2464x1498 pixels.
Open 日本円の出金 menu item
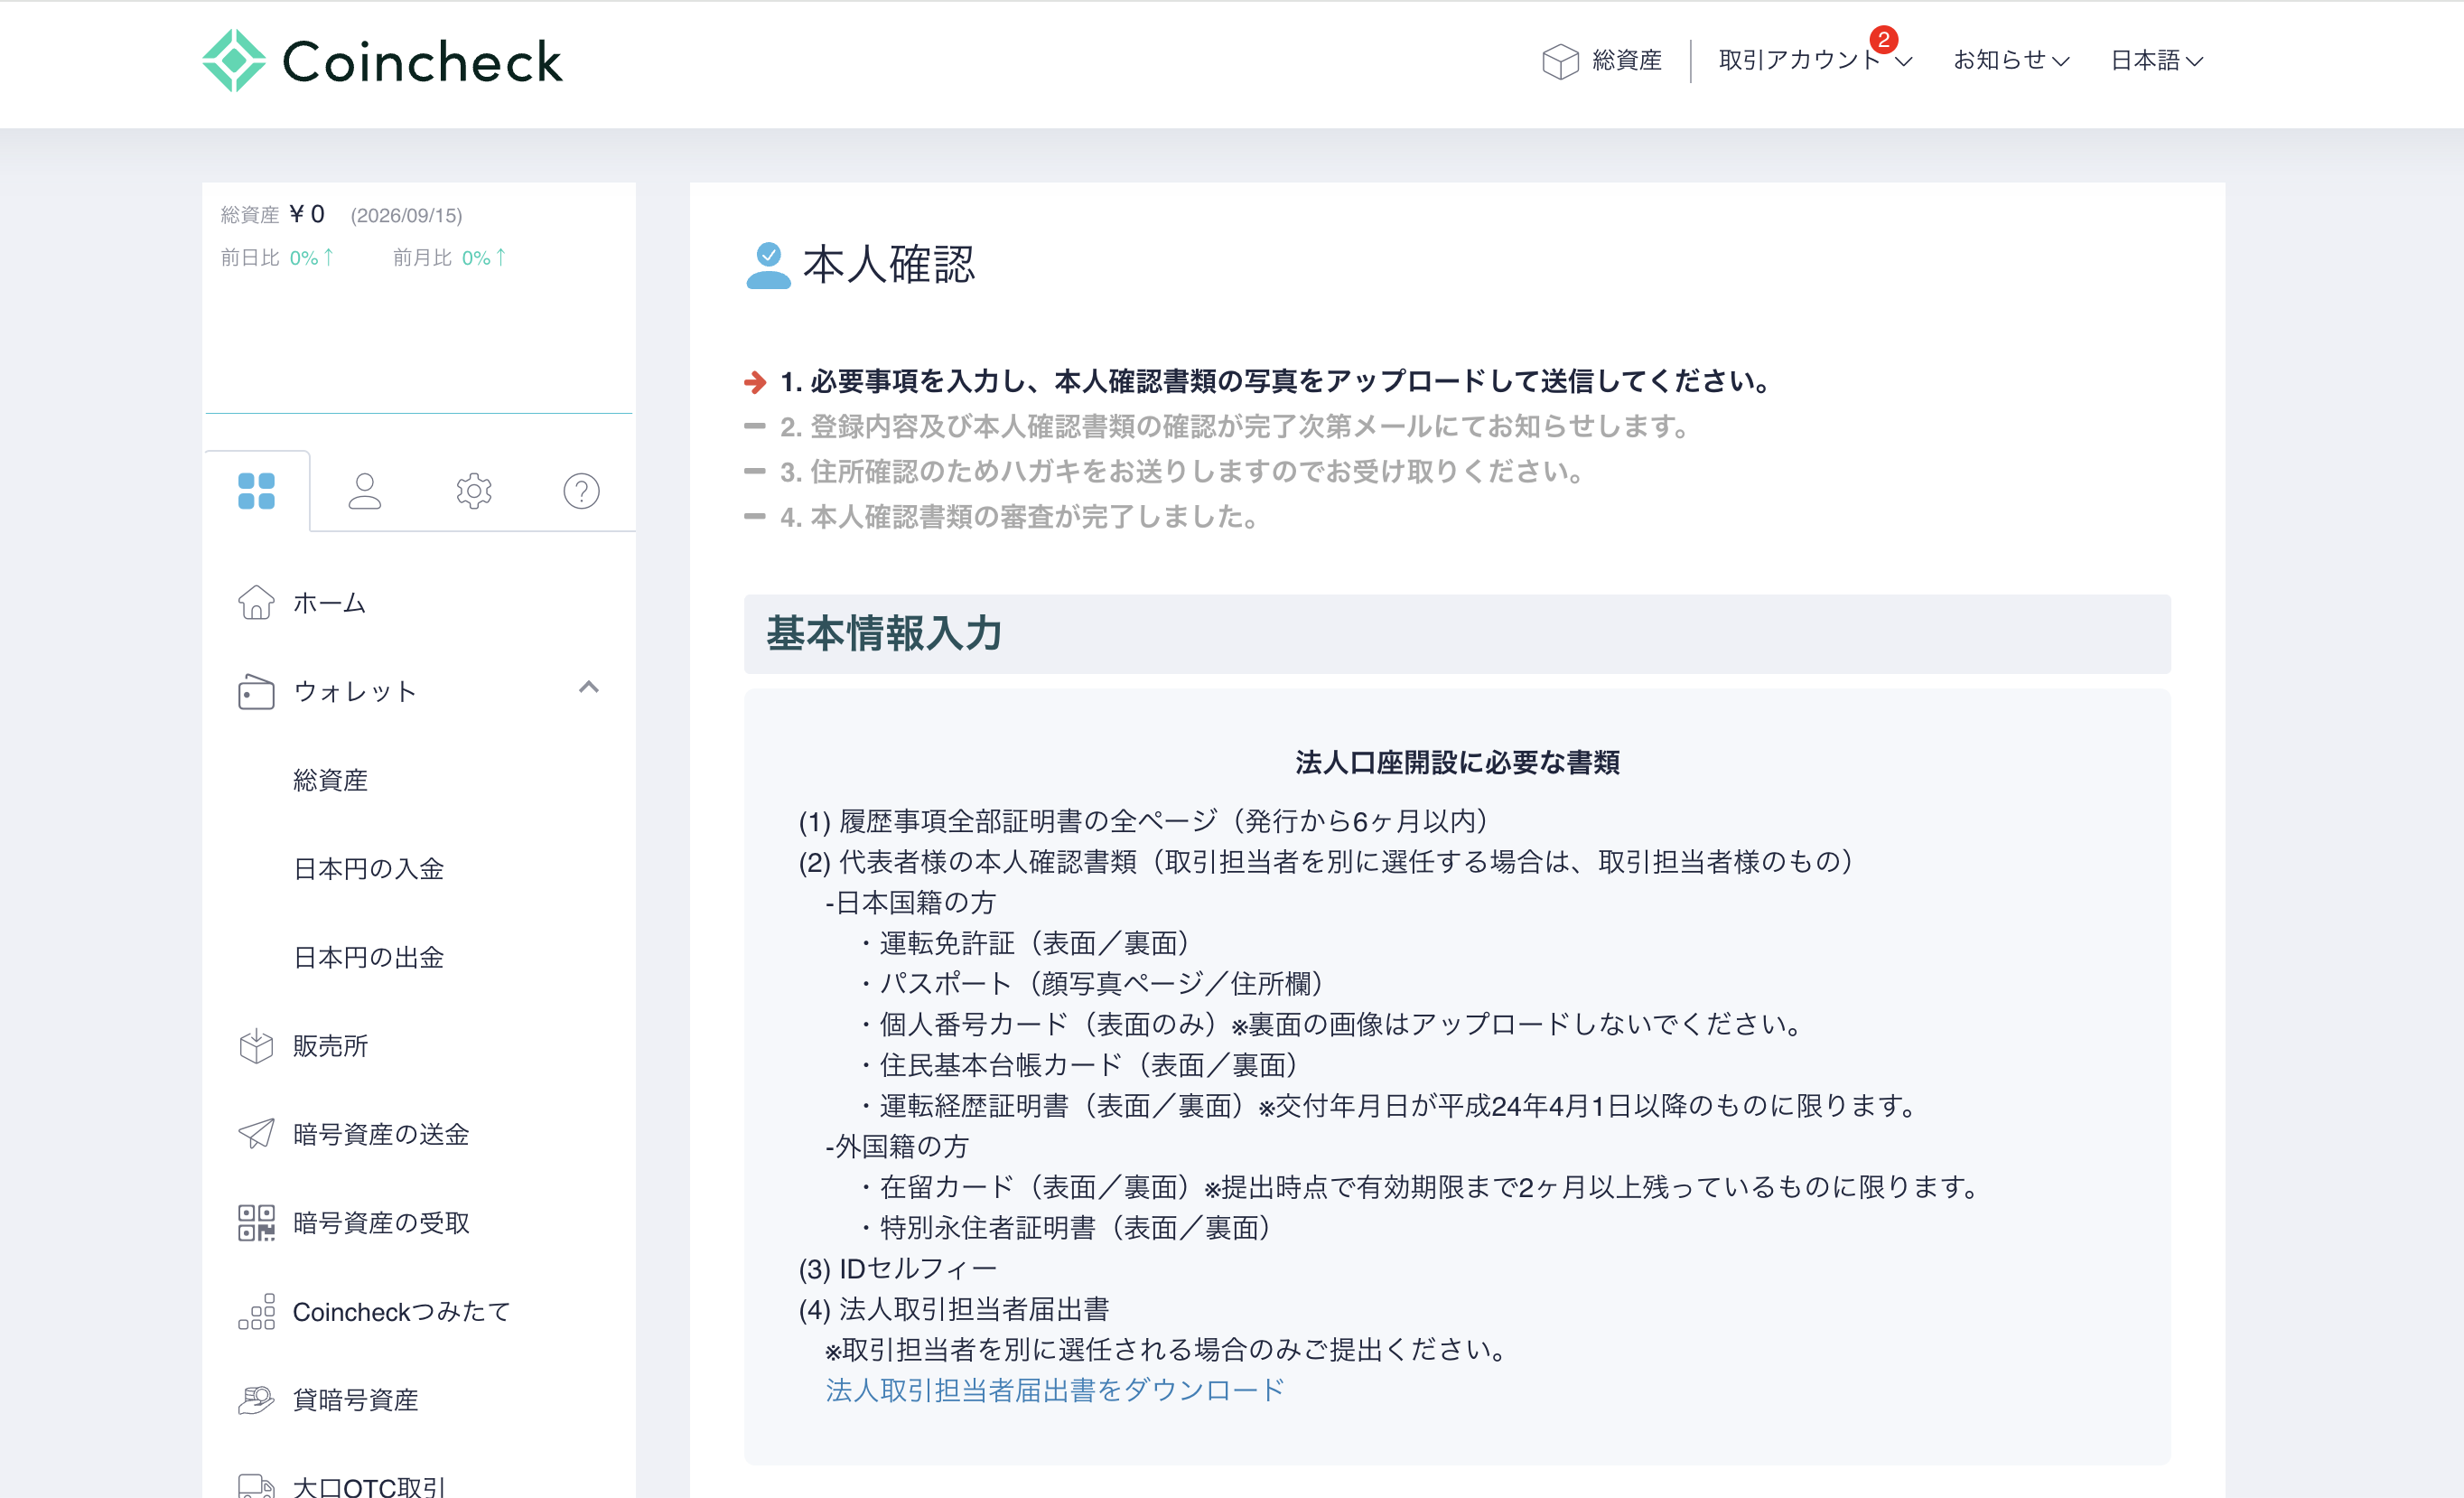coord(368,958)
